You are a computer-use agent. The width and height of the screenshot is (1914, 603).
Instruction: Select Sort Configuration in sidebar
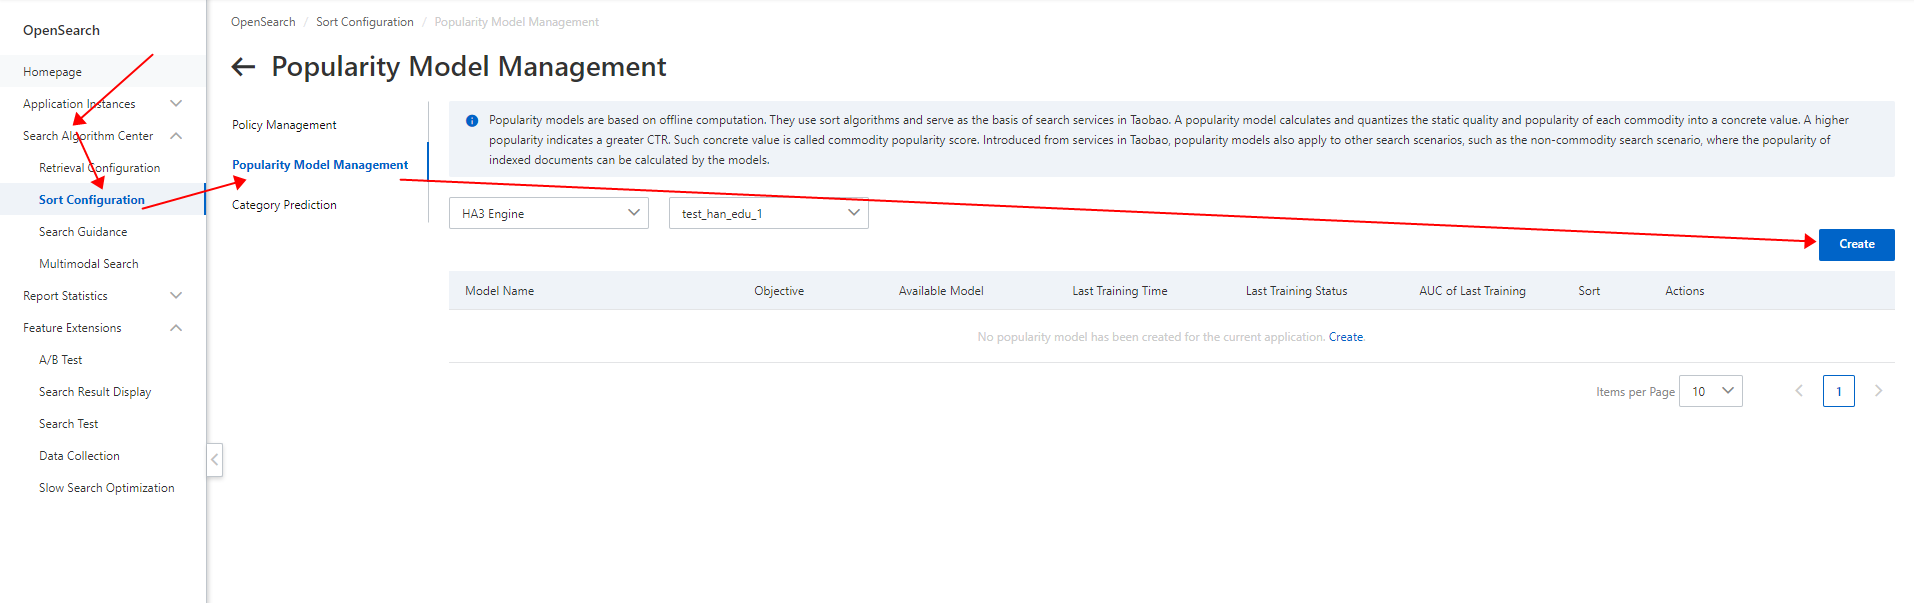[x=92, y=200]
